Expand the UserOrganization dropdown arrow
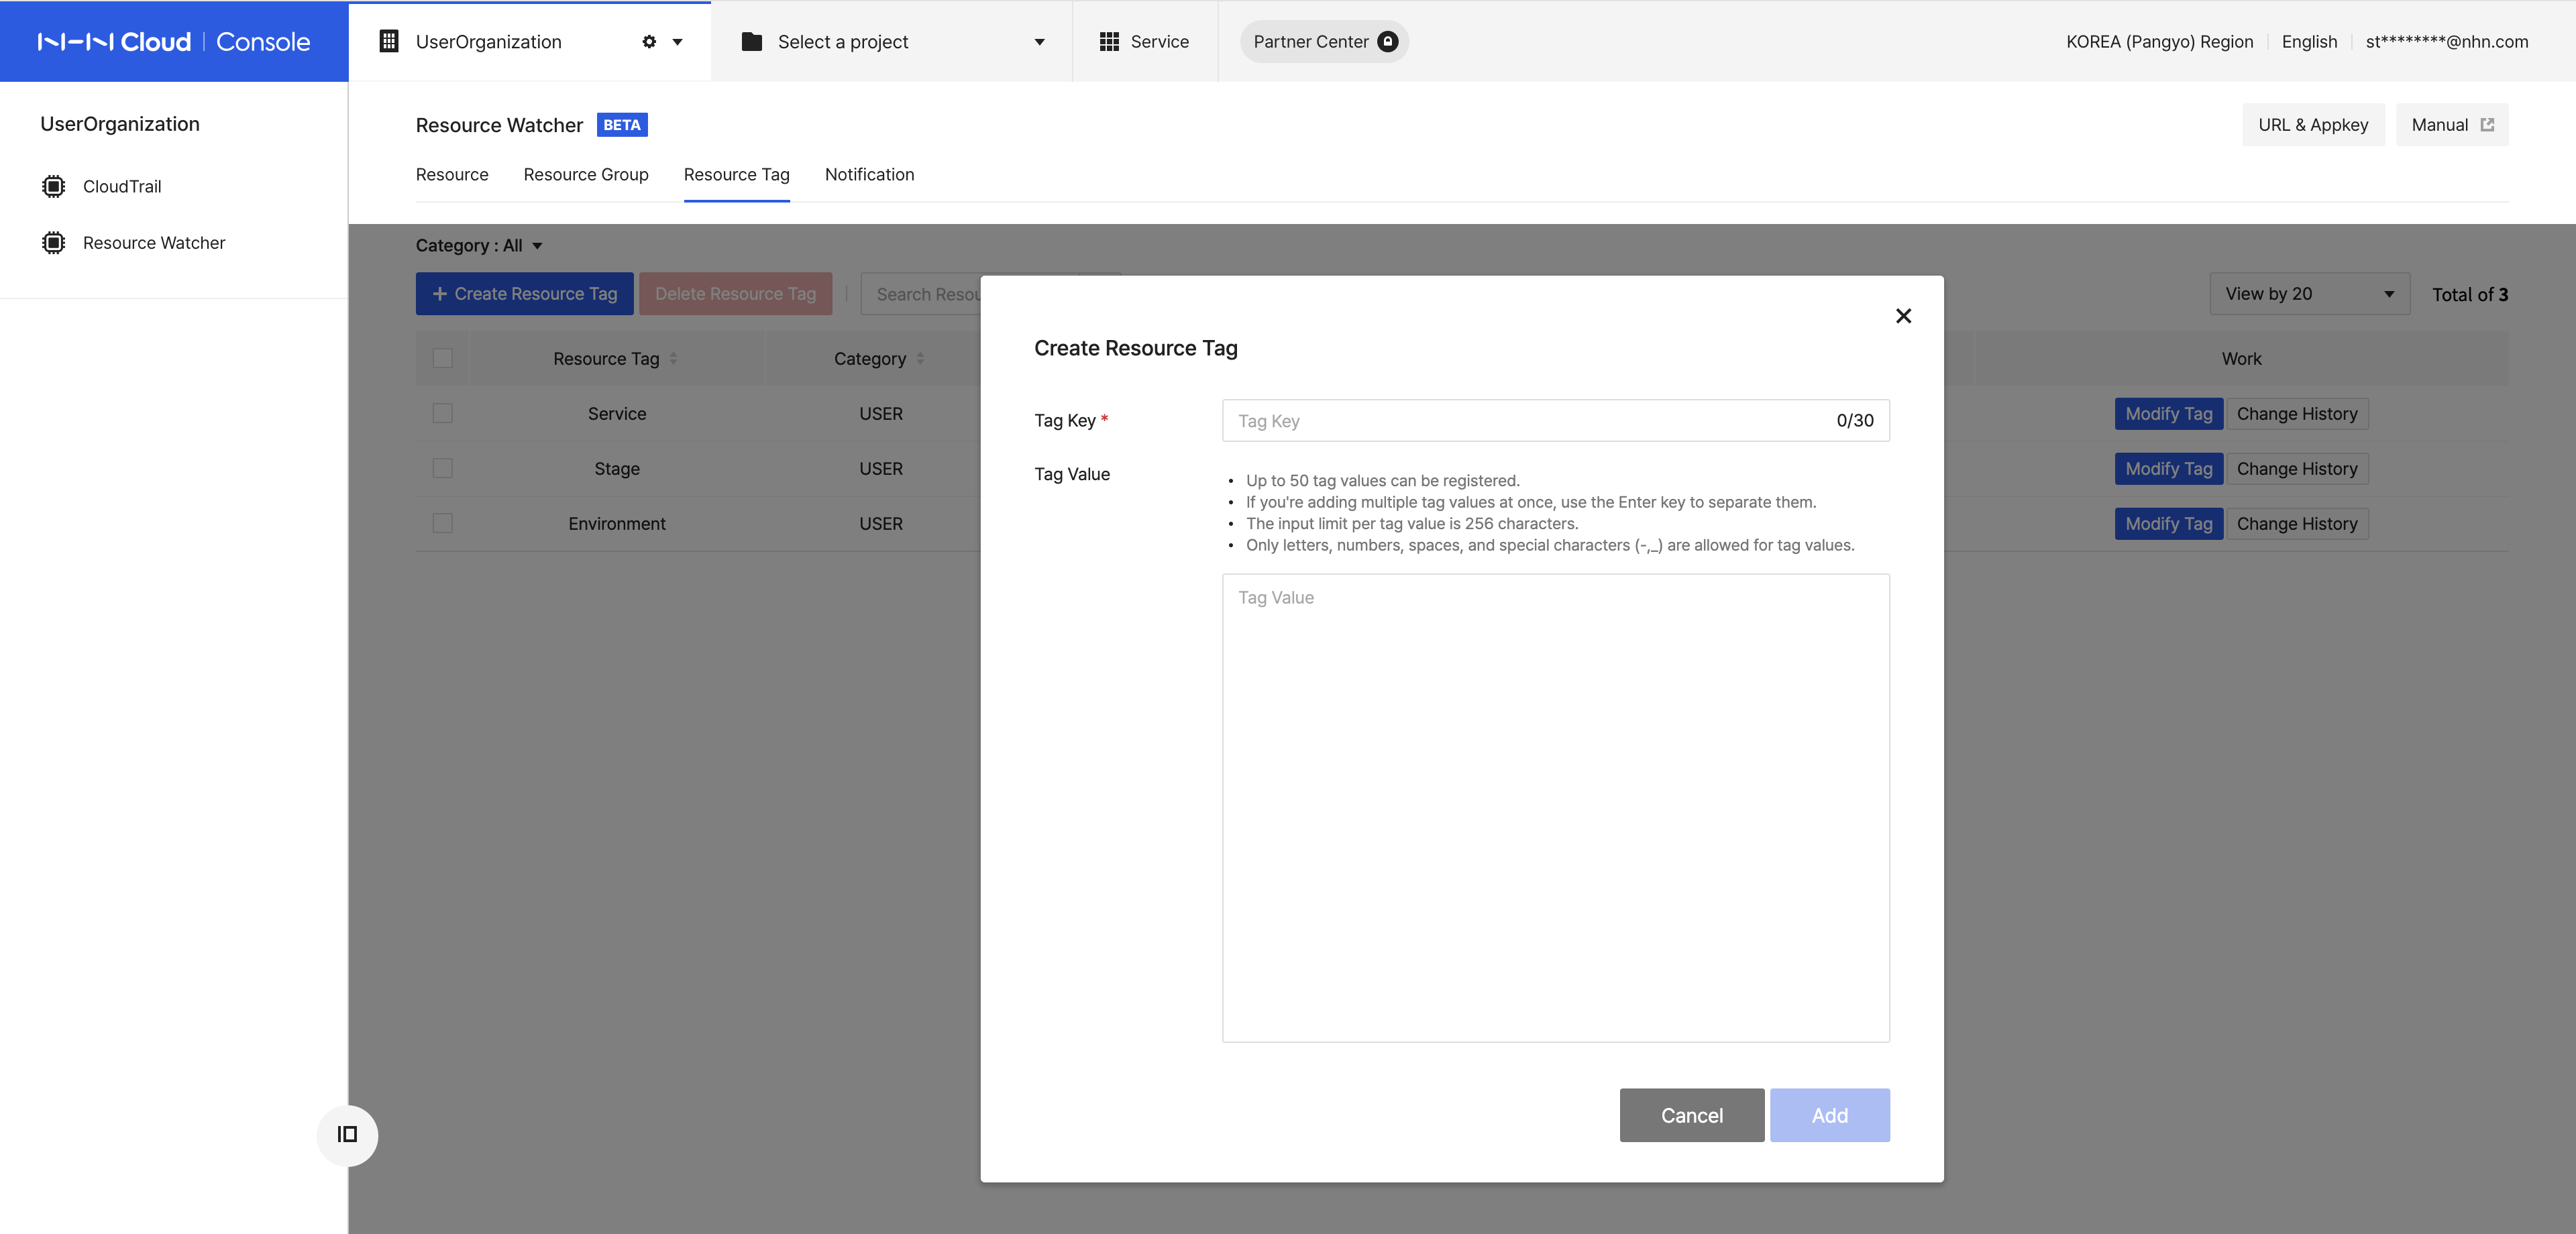 click(x=677, y=42)
